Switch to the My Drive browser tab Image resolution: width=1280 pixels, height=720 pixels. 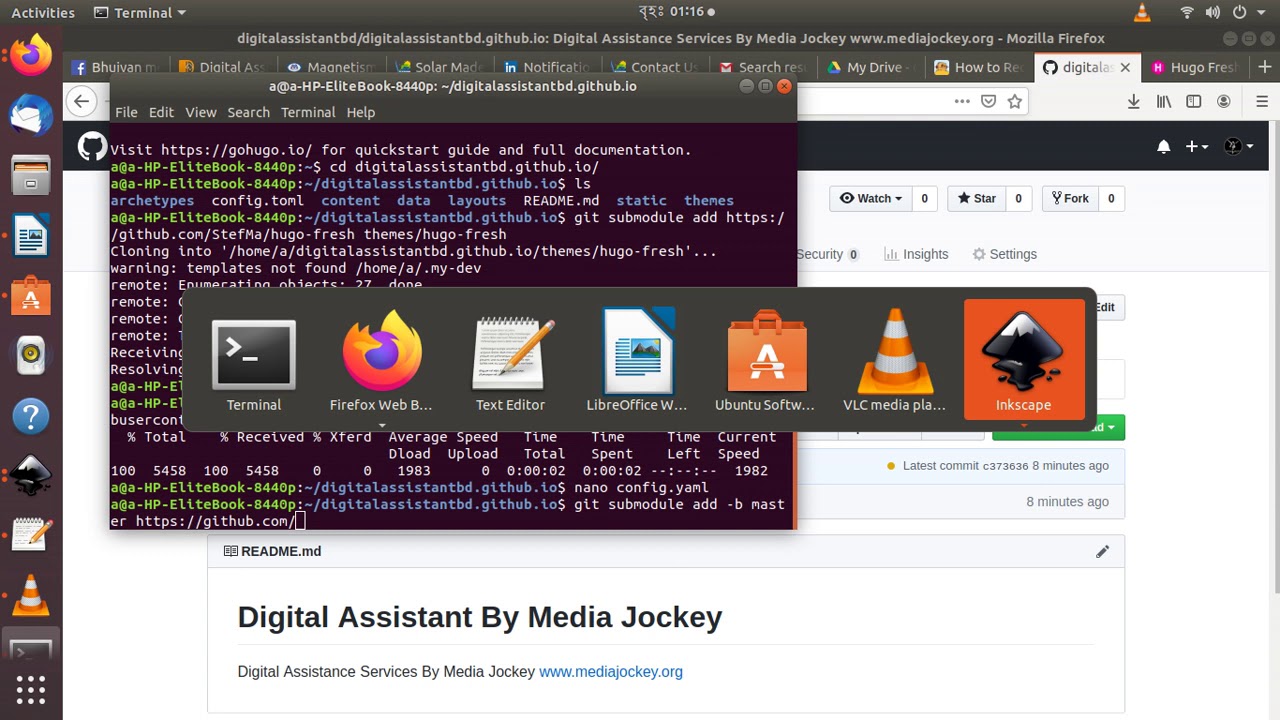point(872,67)
